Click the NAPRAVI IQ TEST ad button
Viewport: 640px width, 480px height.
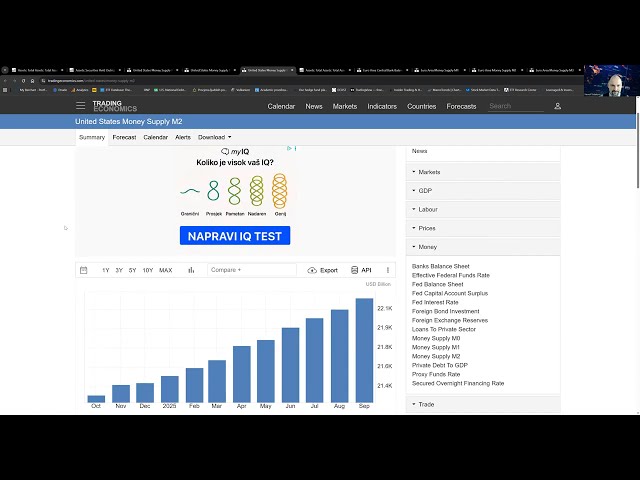[x=235, y=236]
